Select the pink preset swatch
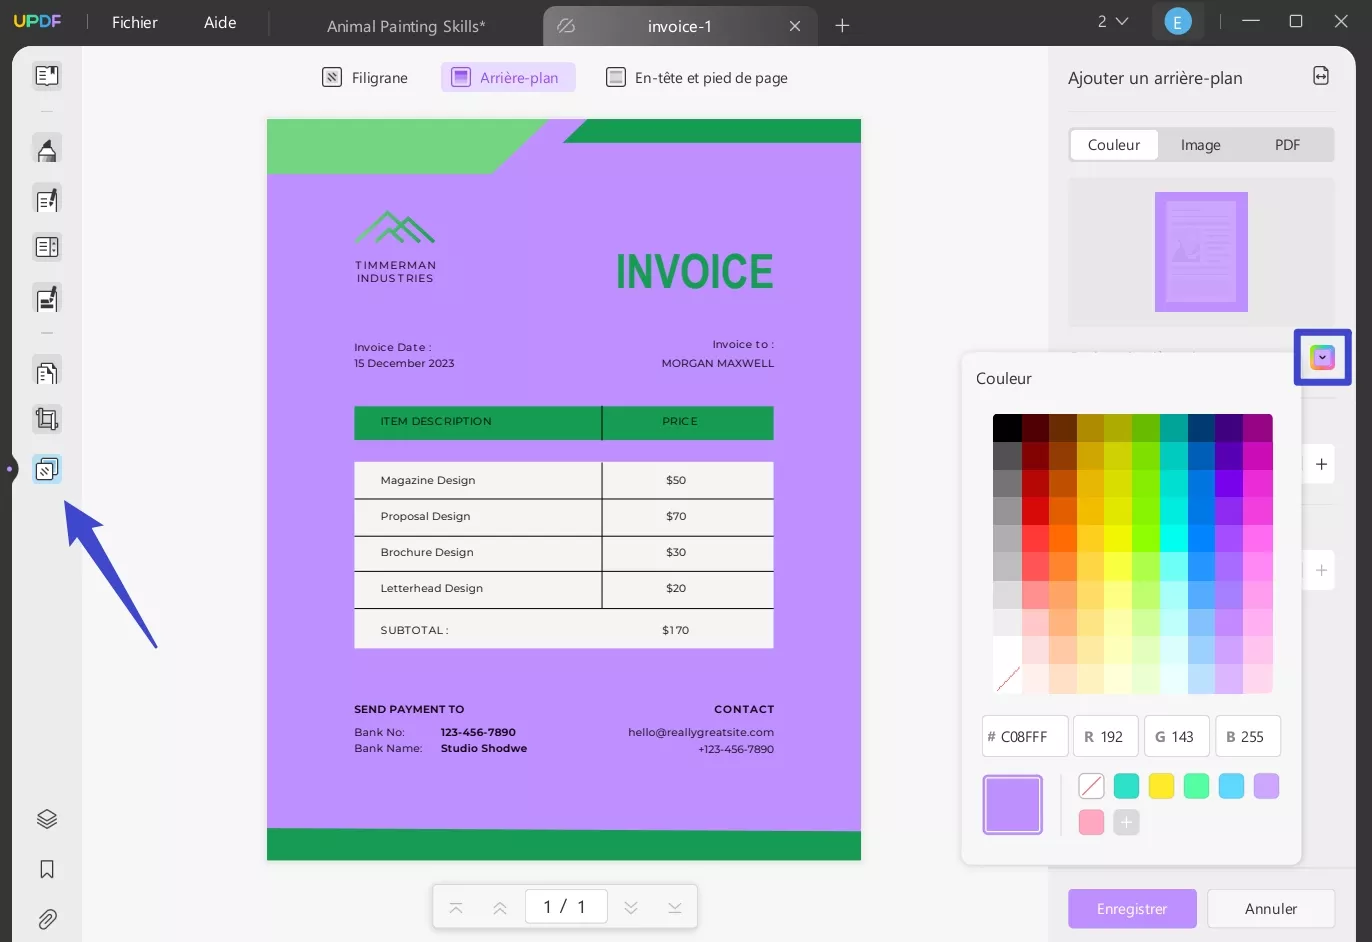 click(x=1091, y=822)
